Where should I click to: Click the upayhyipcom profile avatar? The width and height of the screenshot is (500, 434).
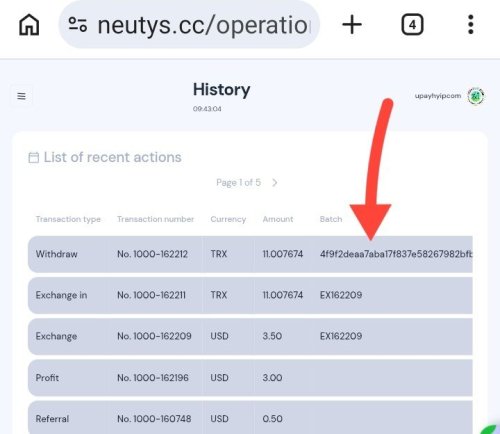(476, 96)
